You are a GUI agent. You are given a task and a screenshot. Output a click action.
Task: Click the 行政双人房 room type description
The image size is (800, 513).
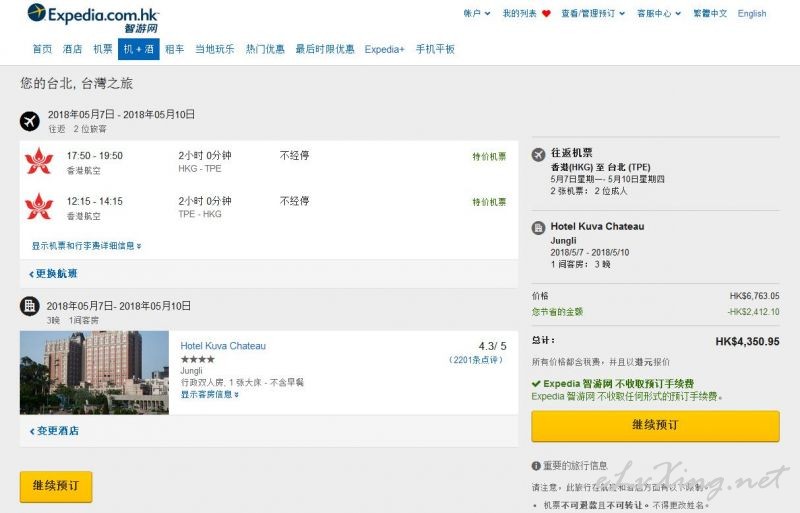242,382
